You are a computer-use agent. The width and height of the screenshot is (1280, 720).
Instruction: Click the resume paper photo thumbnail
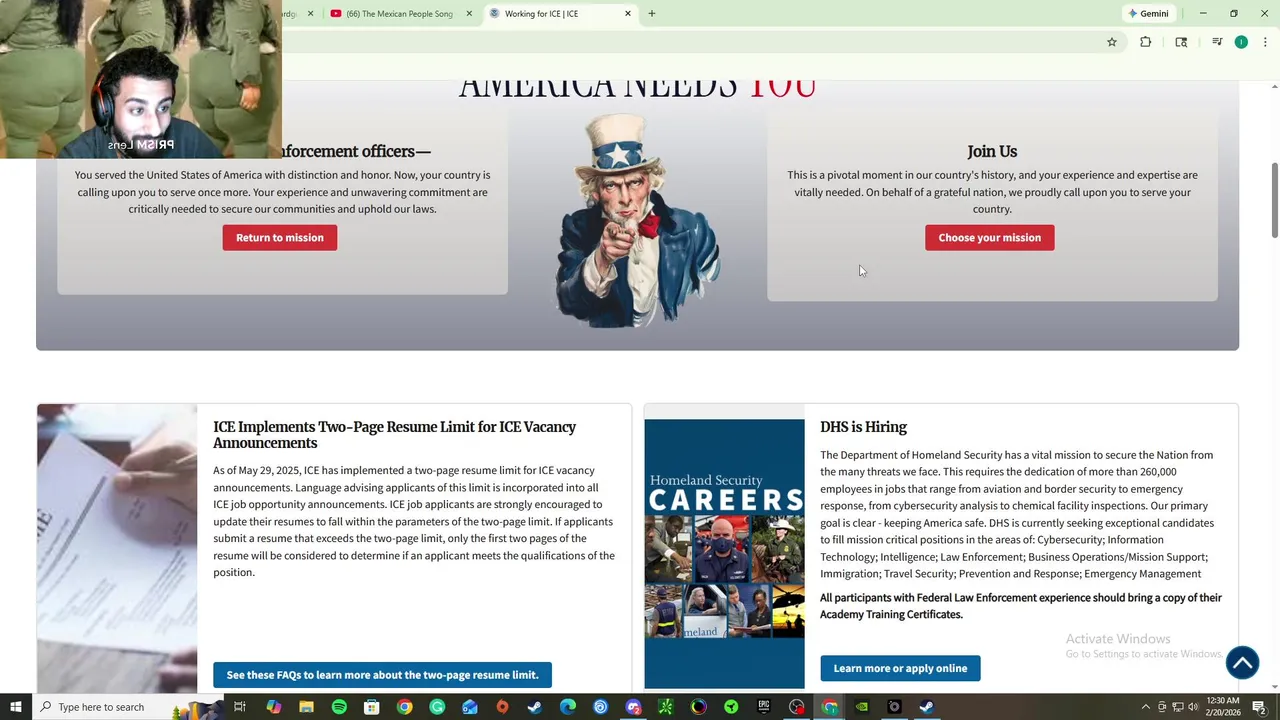click(x=117, y=548)
